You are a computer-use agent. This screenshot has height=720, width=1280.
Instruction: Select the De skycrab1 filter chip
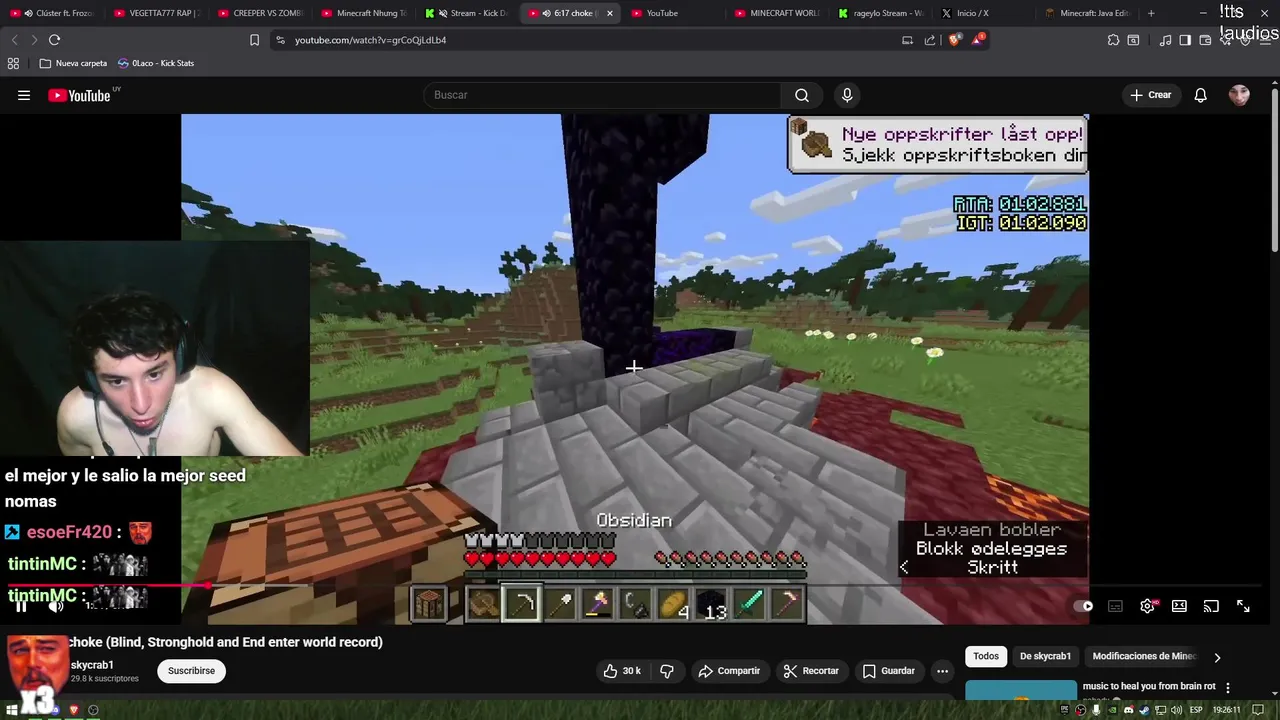(x=1045, y=656)
